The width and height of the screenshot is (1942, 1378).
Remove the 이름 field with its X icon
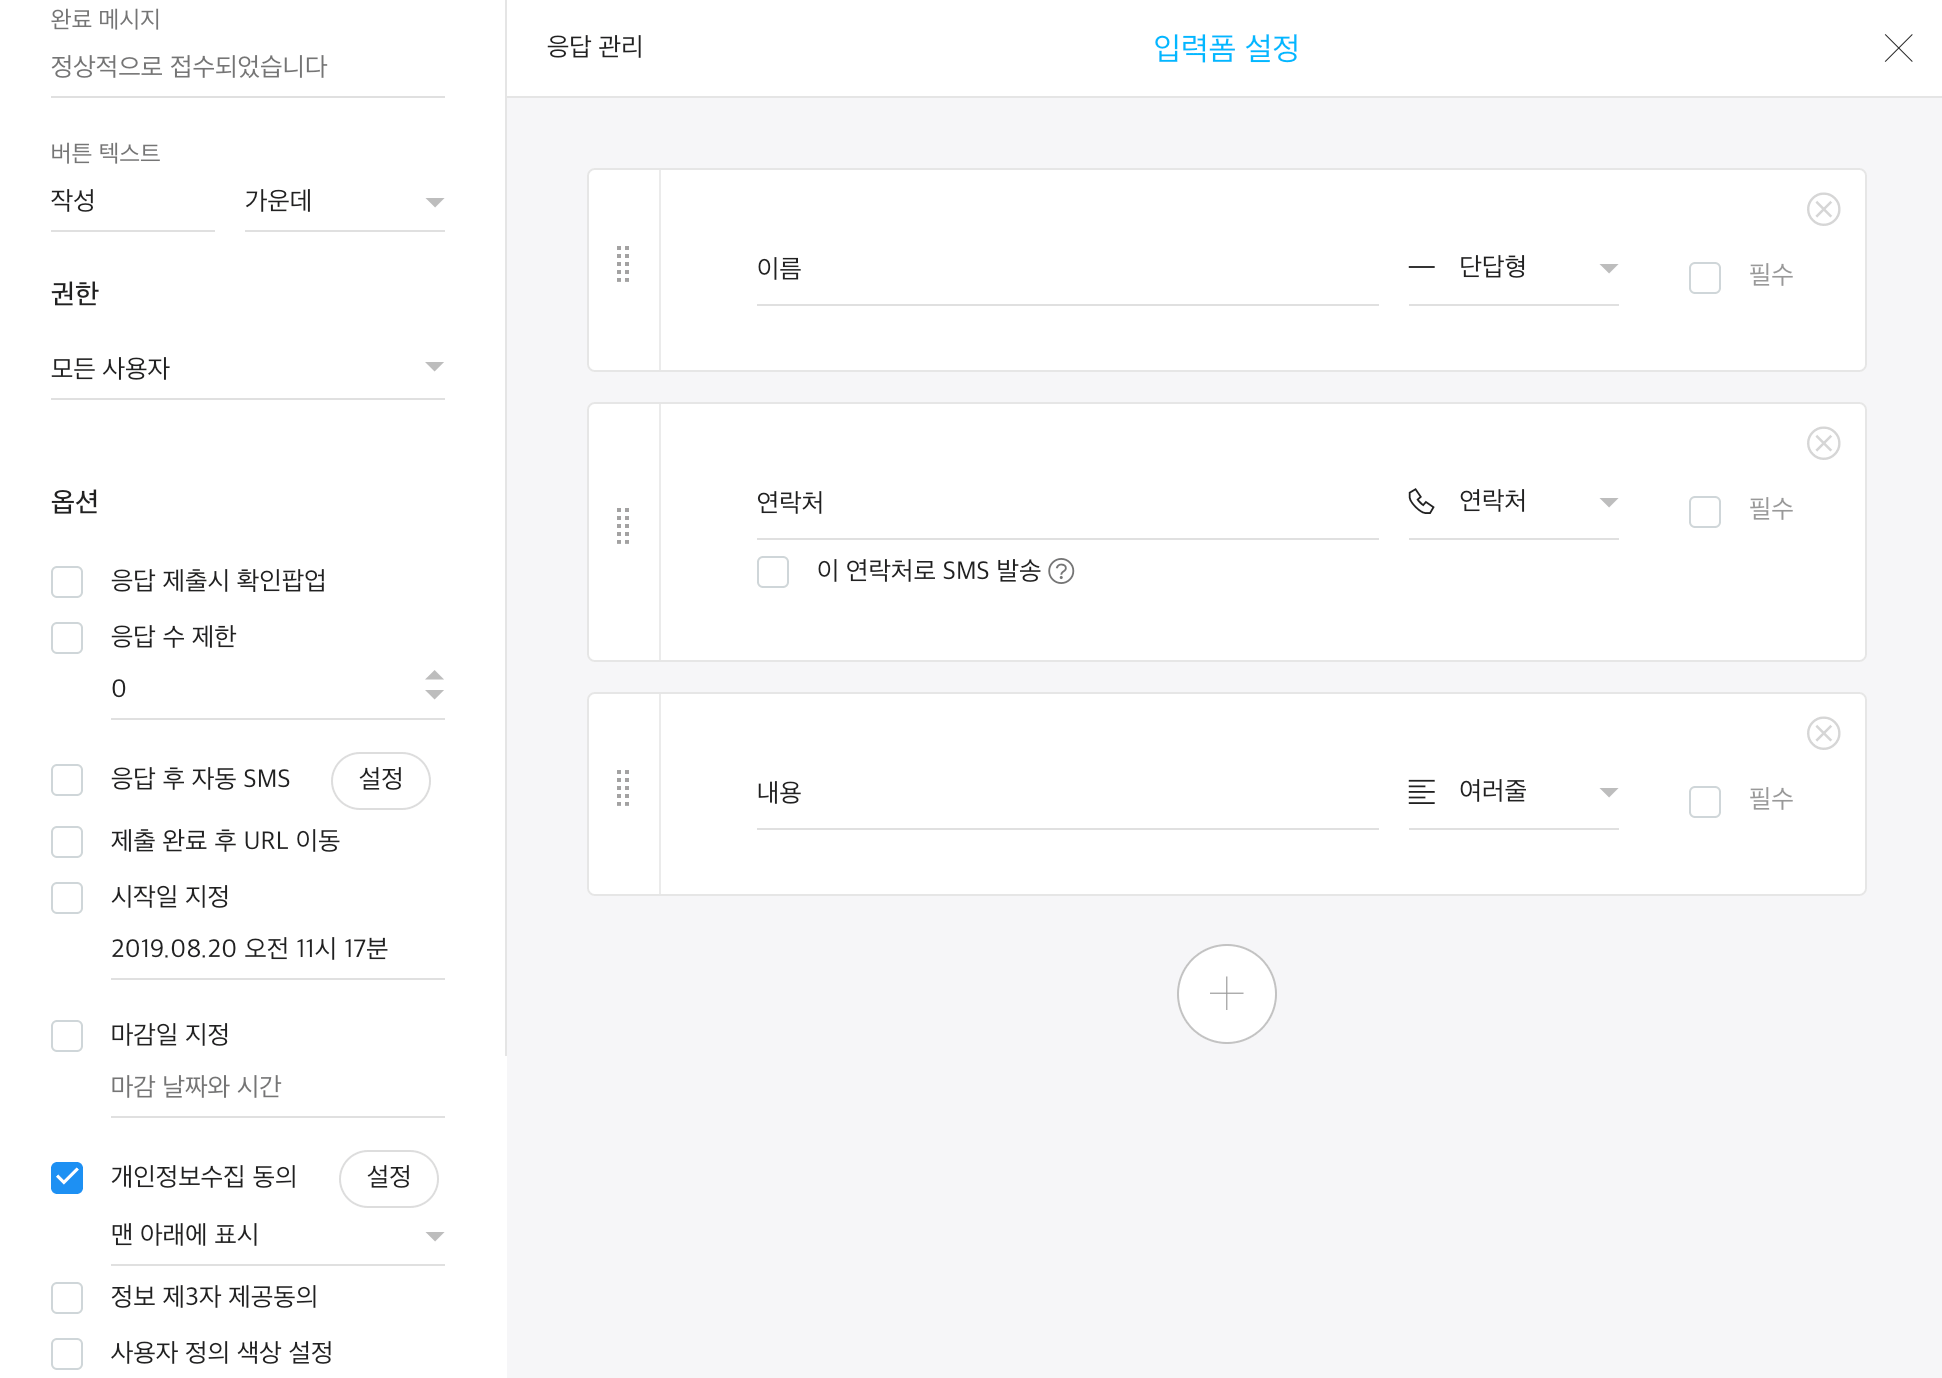pos(1823,210)
